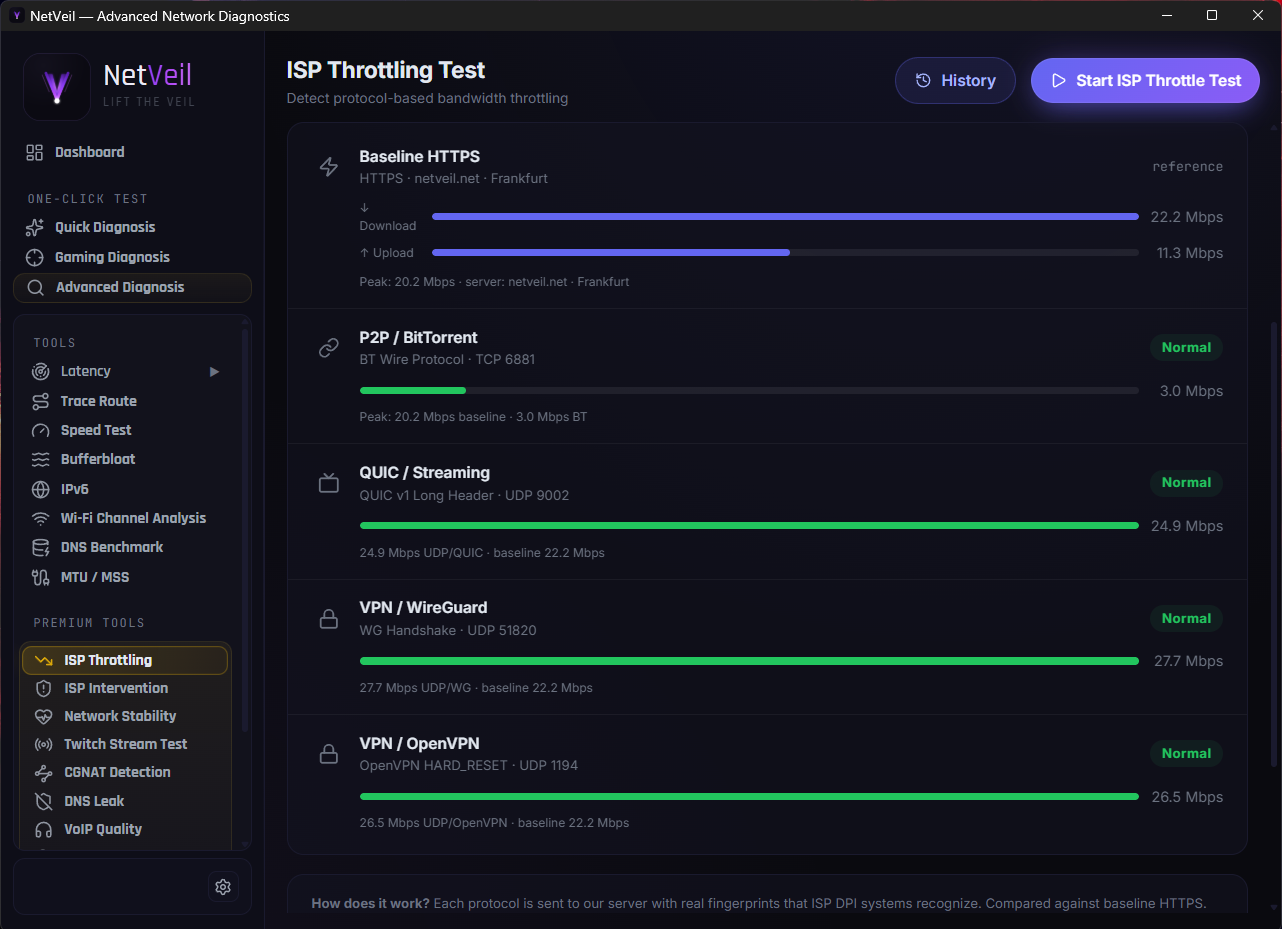Click the P2P / BitTorrent speed bar
This screenshot has height=929, width=1282.
(749, 391)
